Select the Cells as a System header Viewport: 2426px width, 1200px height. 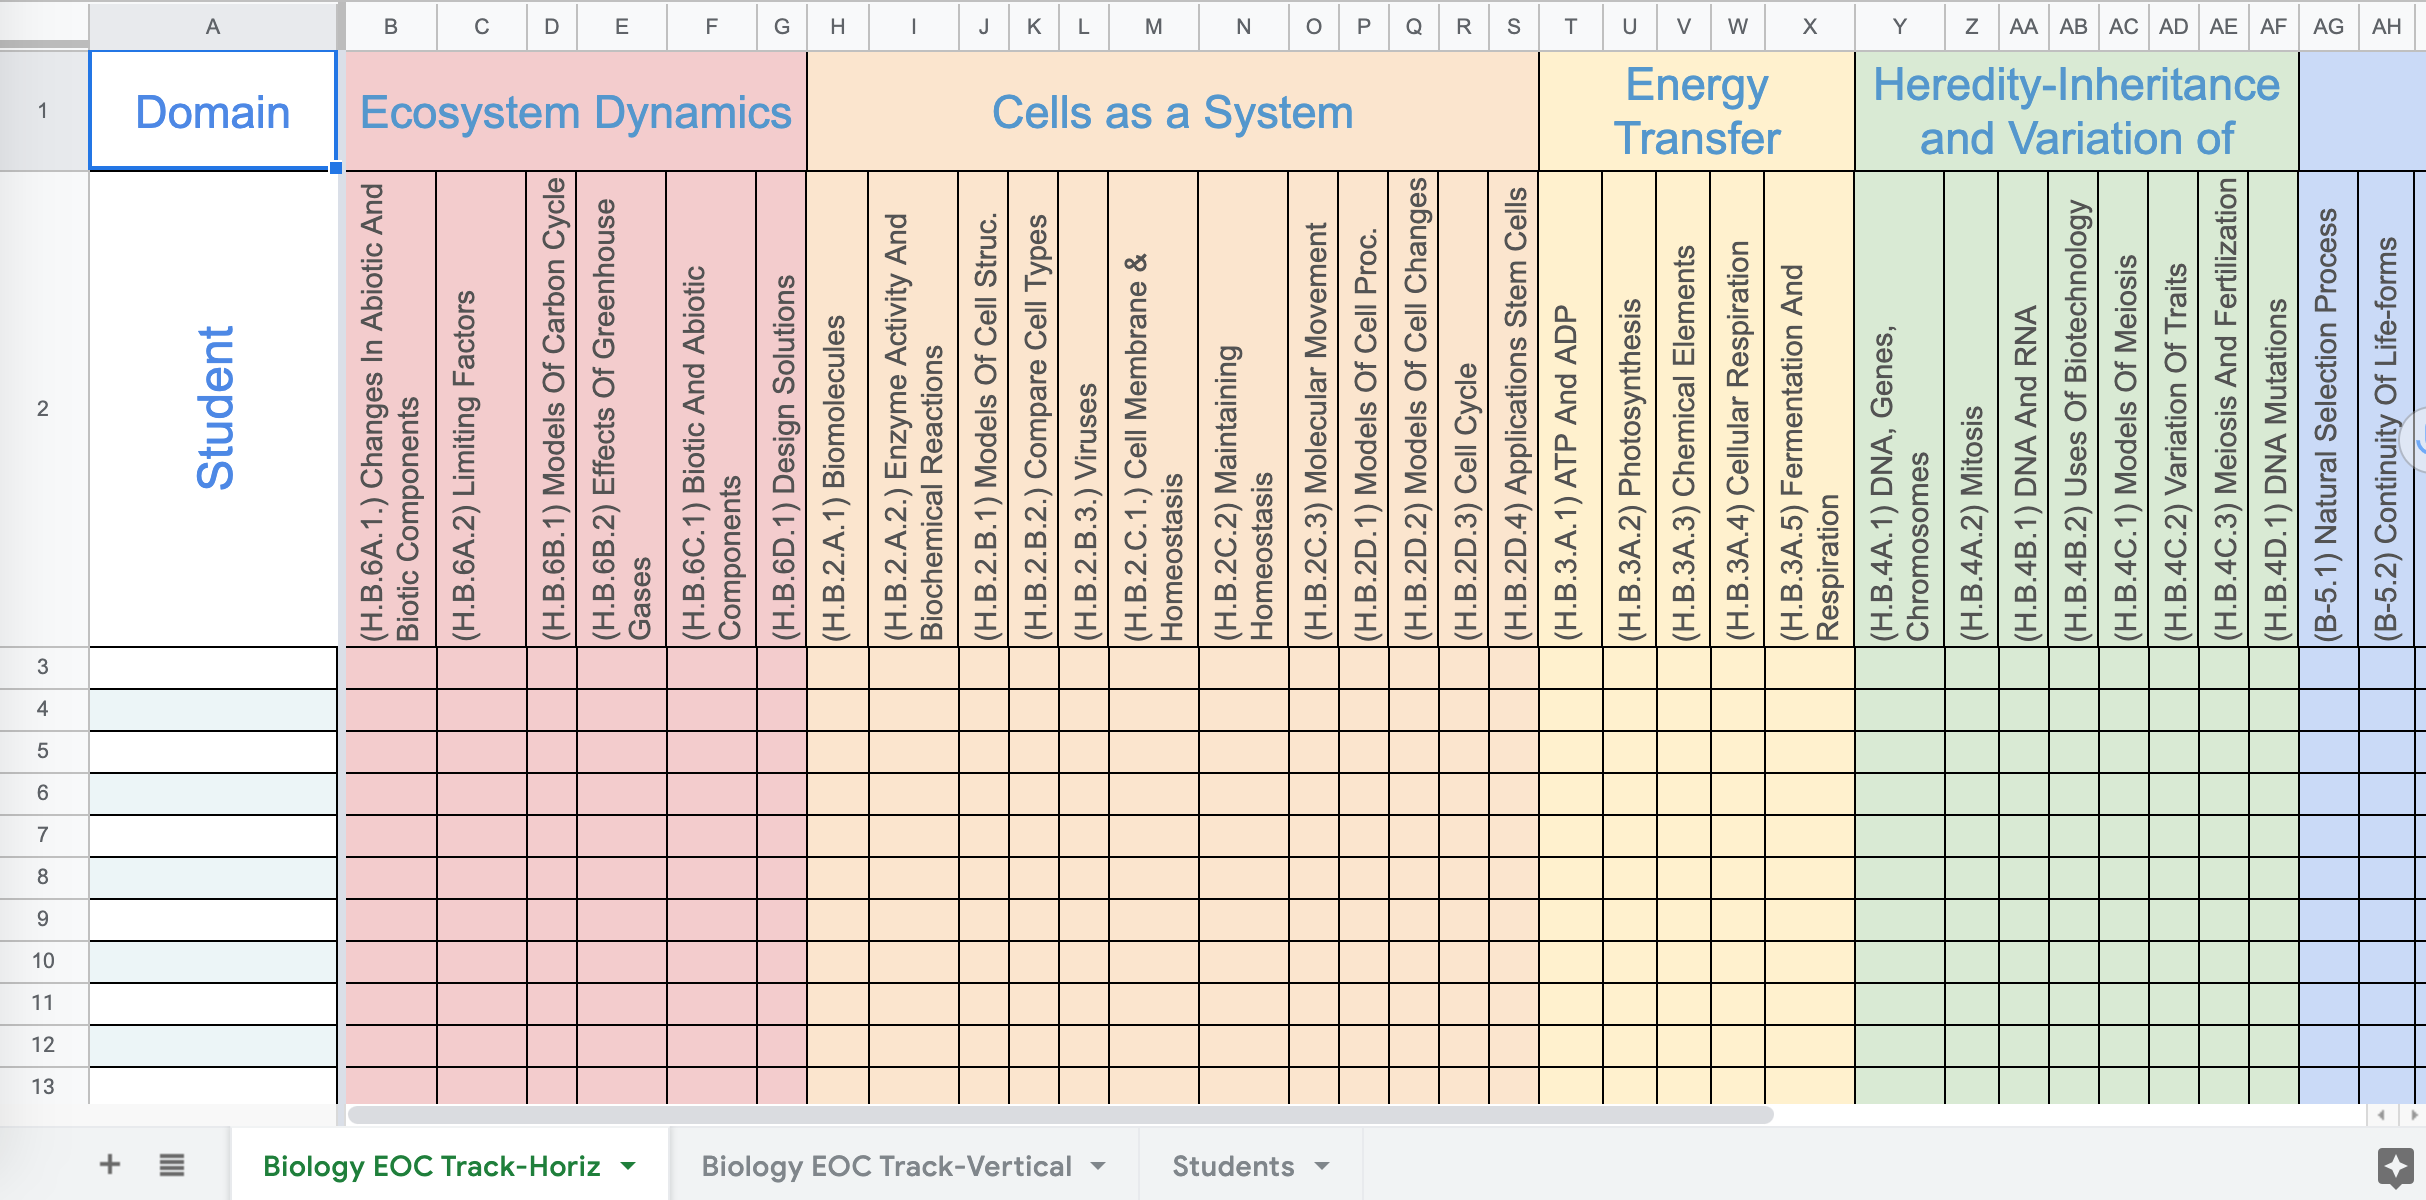tap(1172, 111)
